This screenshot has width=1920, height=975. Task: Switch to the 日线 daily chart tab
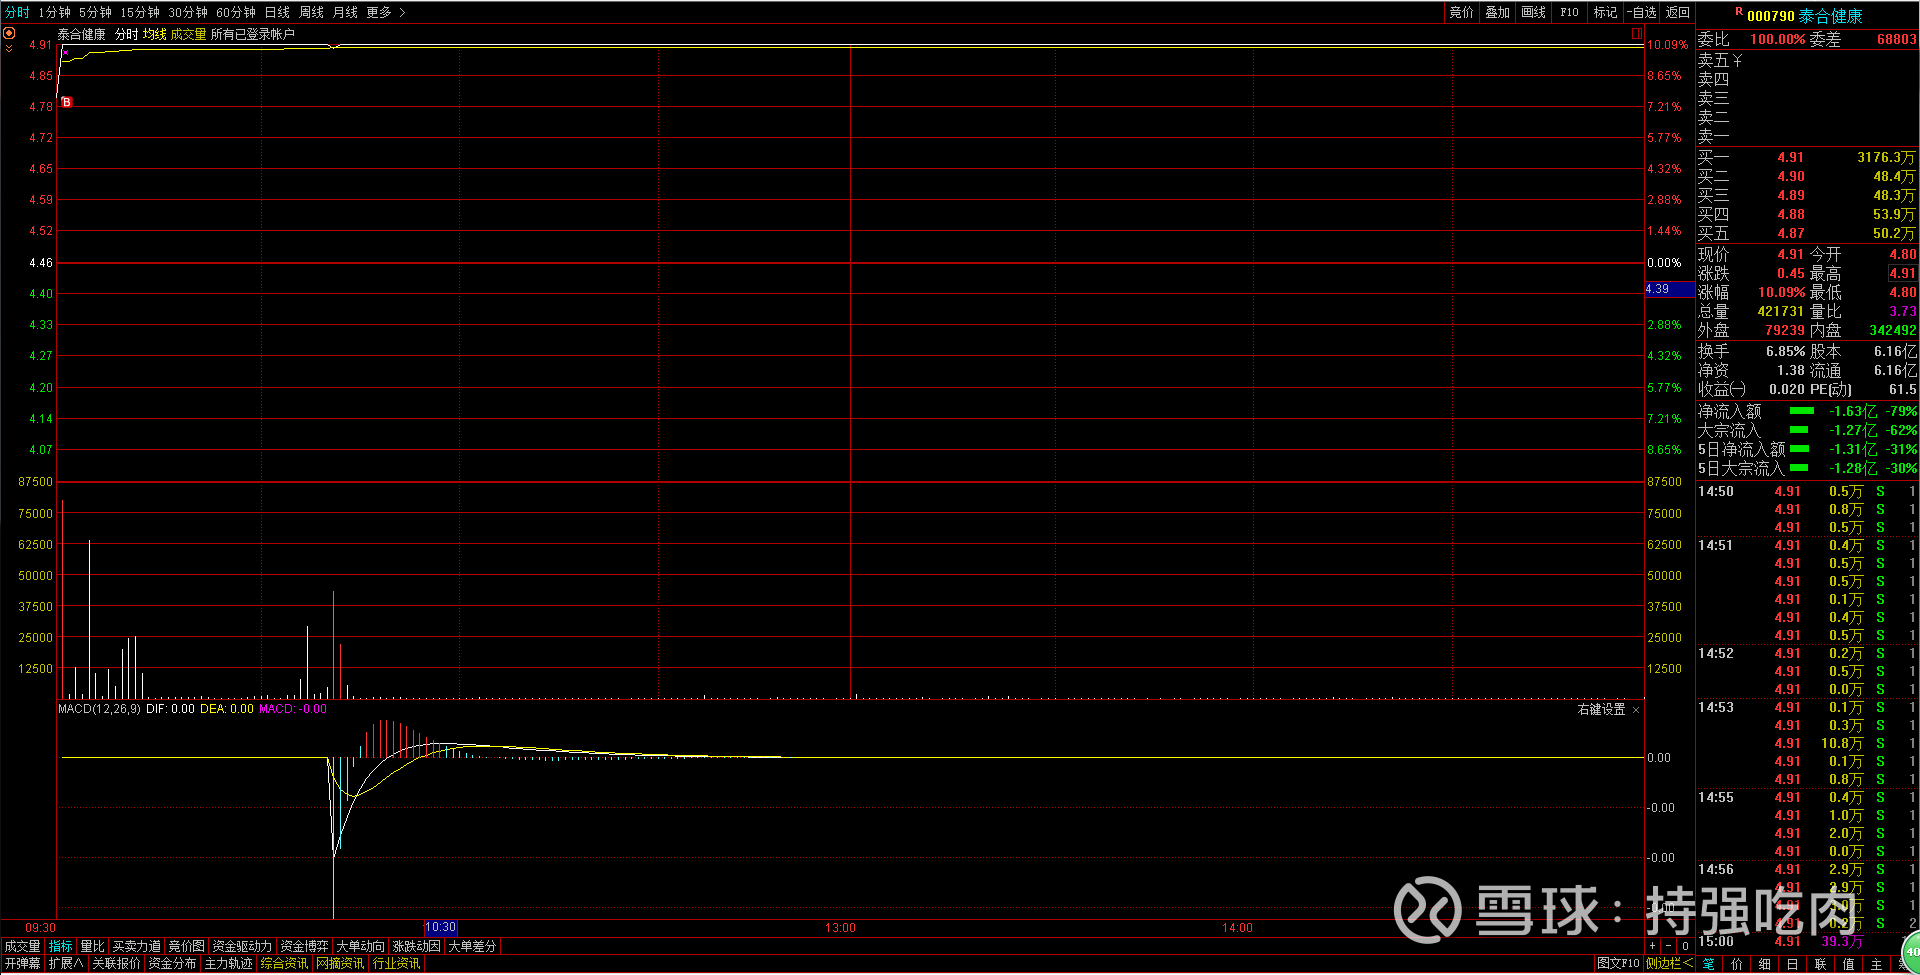click(x=277, y=12)
